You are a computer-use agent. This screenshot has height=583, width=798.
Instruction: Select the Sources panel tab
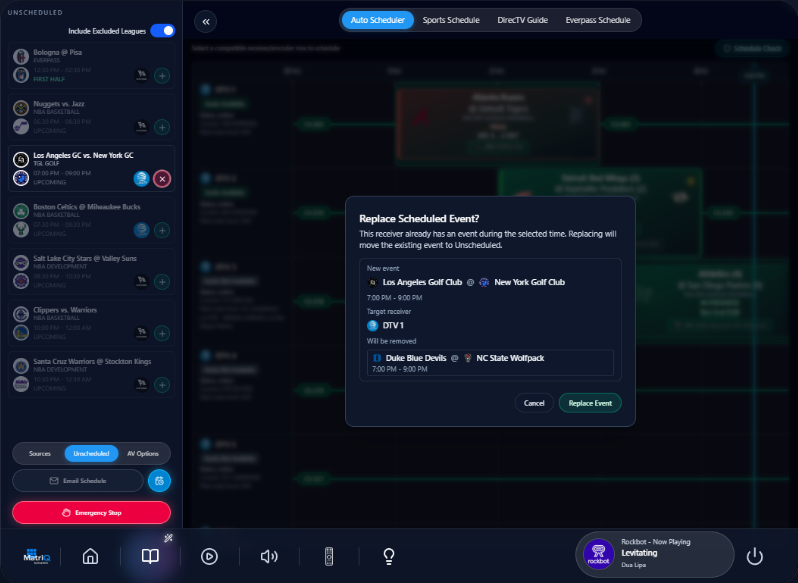(x=40, y=453)
